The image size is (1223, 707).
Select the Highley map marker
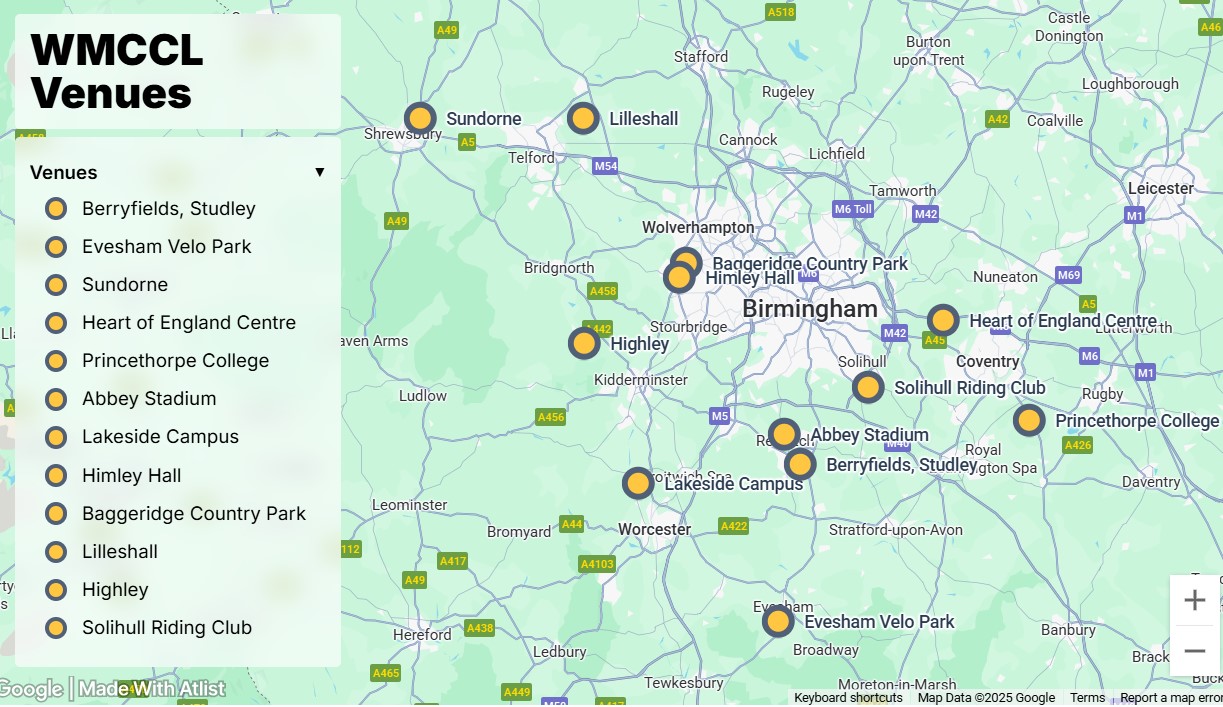584,344
